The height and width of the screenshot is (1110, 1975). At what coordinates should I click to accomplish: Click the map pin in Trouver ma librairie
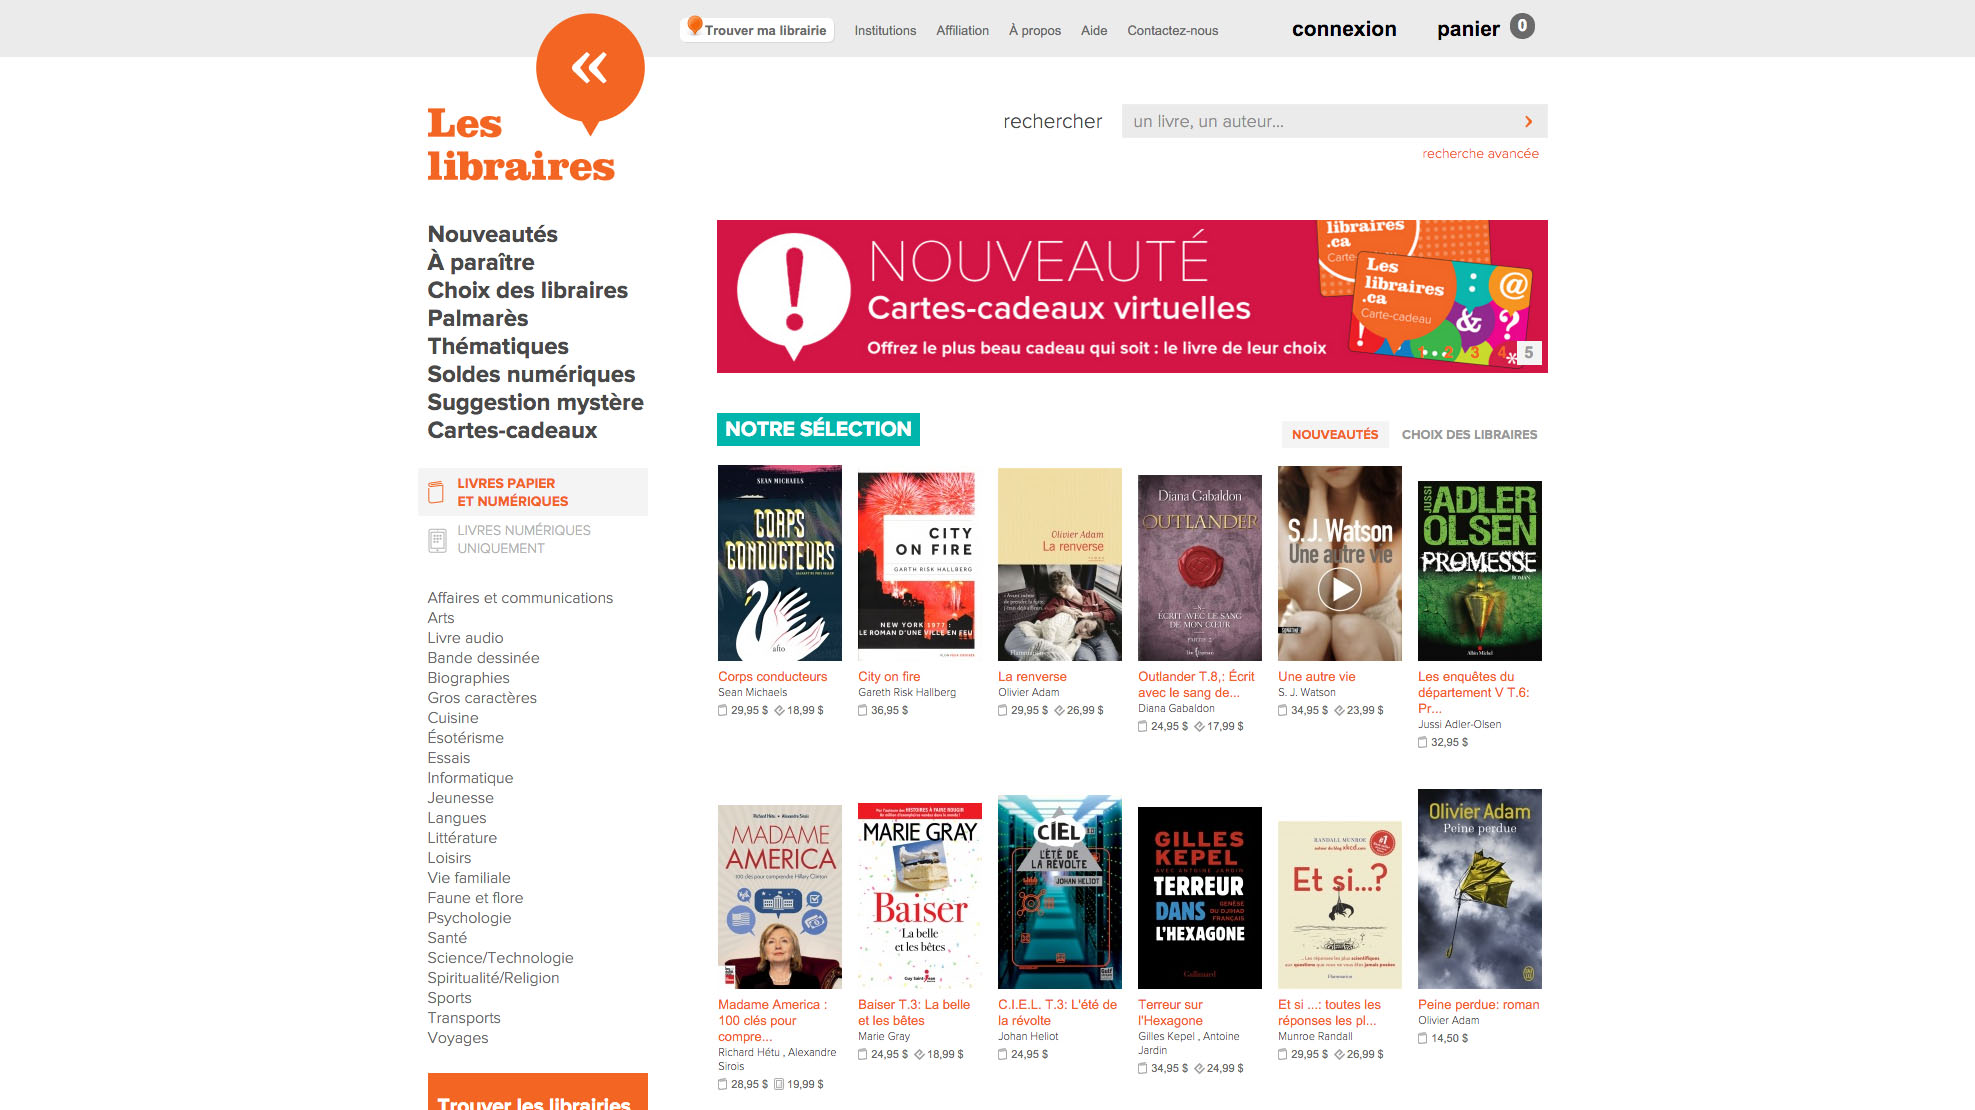[694, 26]
